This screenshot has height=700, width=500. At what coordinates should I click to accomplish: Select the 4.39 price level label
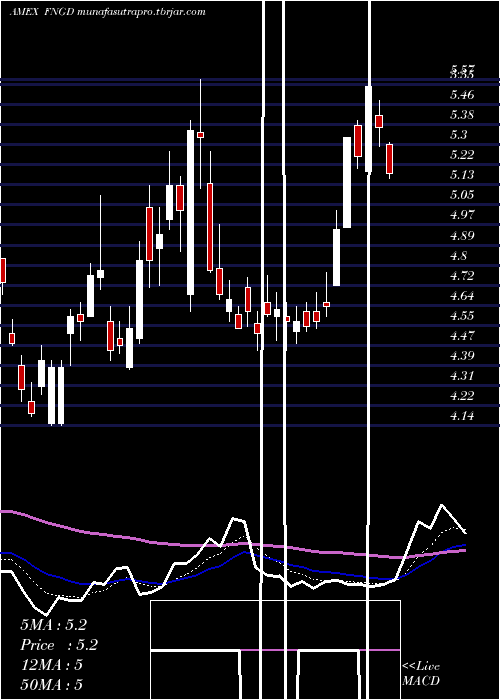[x=462, y=356]
